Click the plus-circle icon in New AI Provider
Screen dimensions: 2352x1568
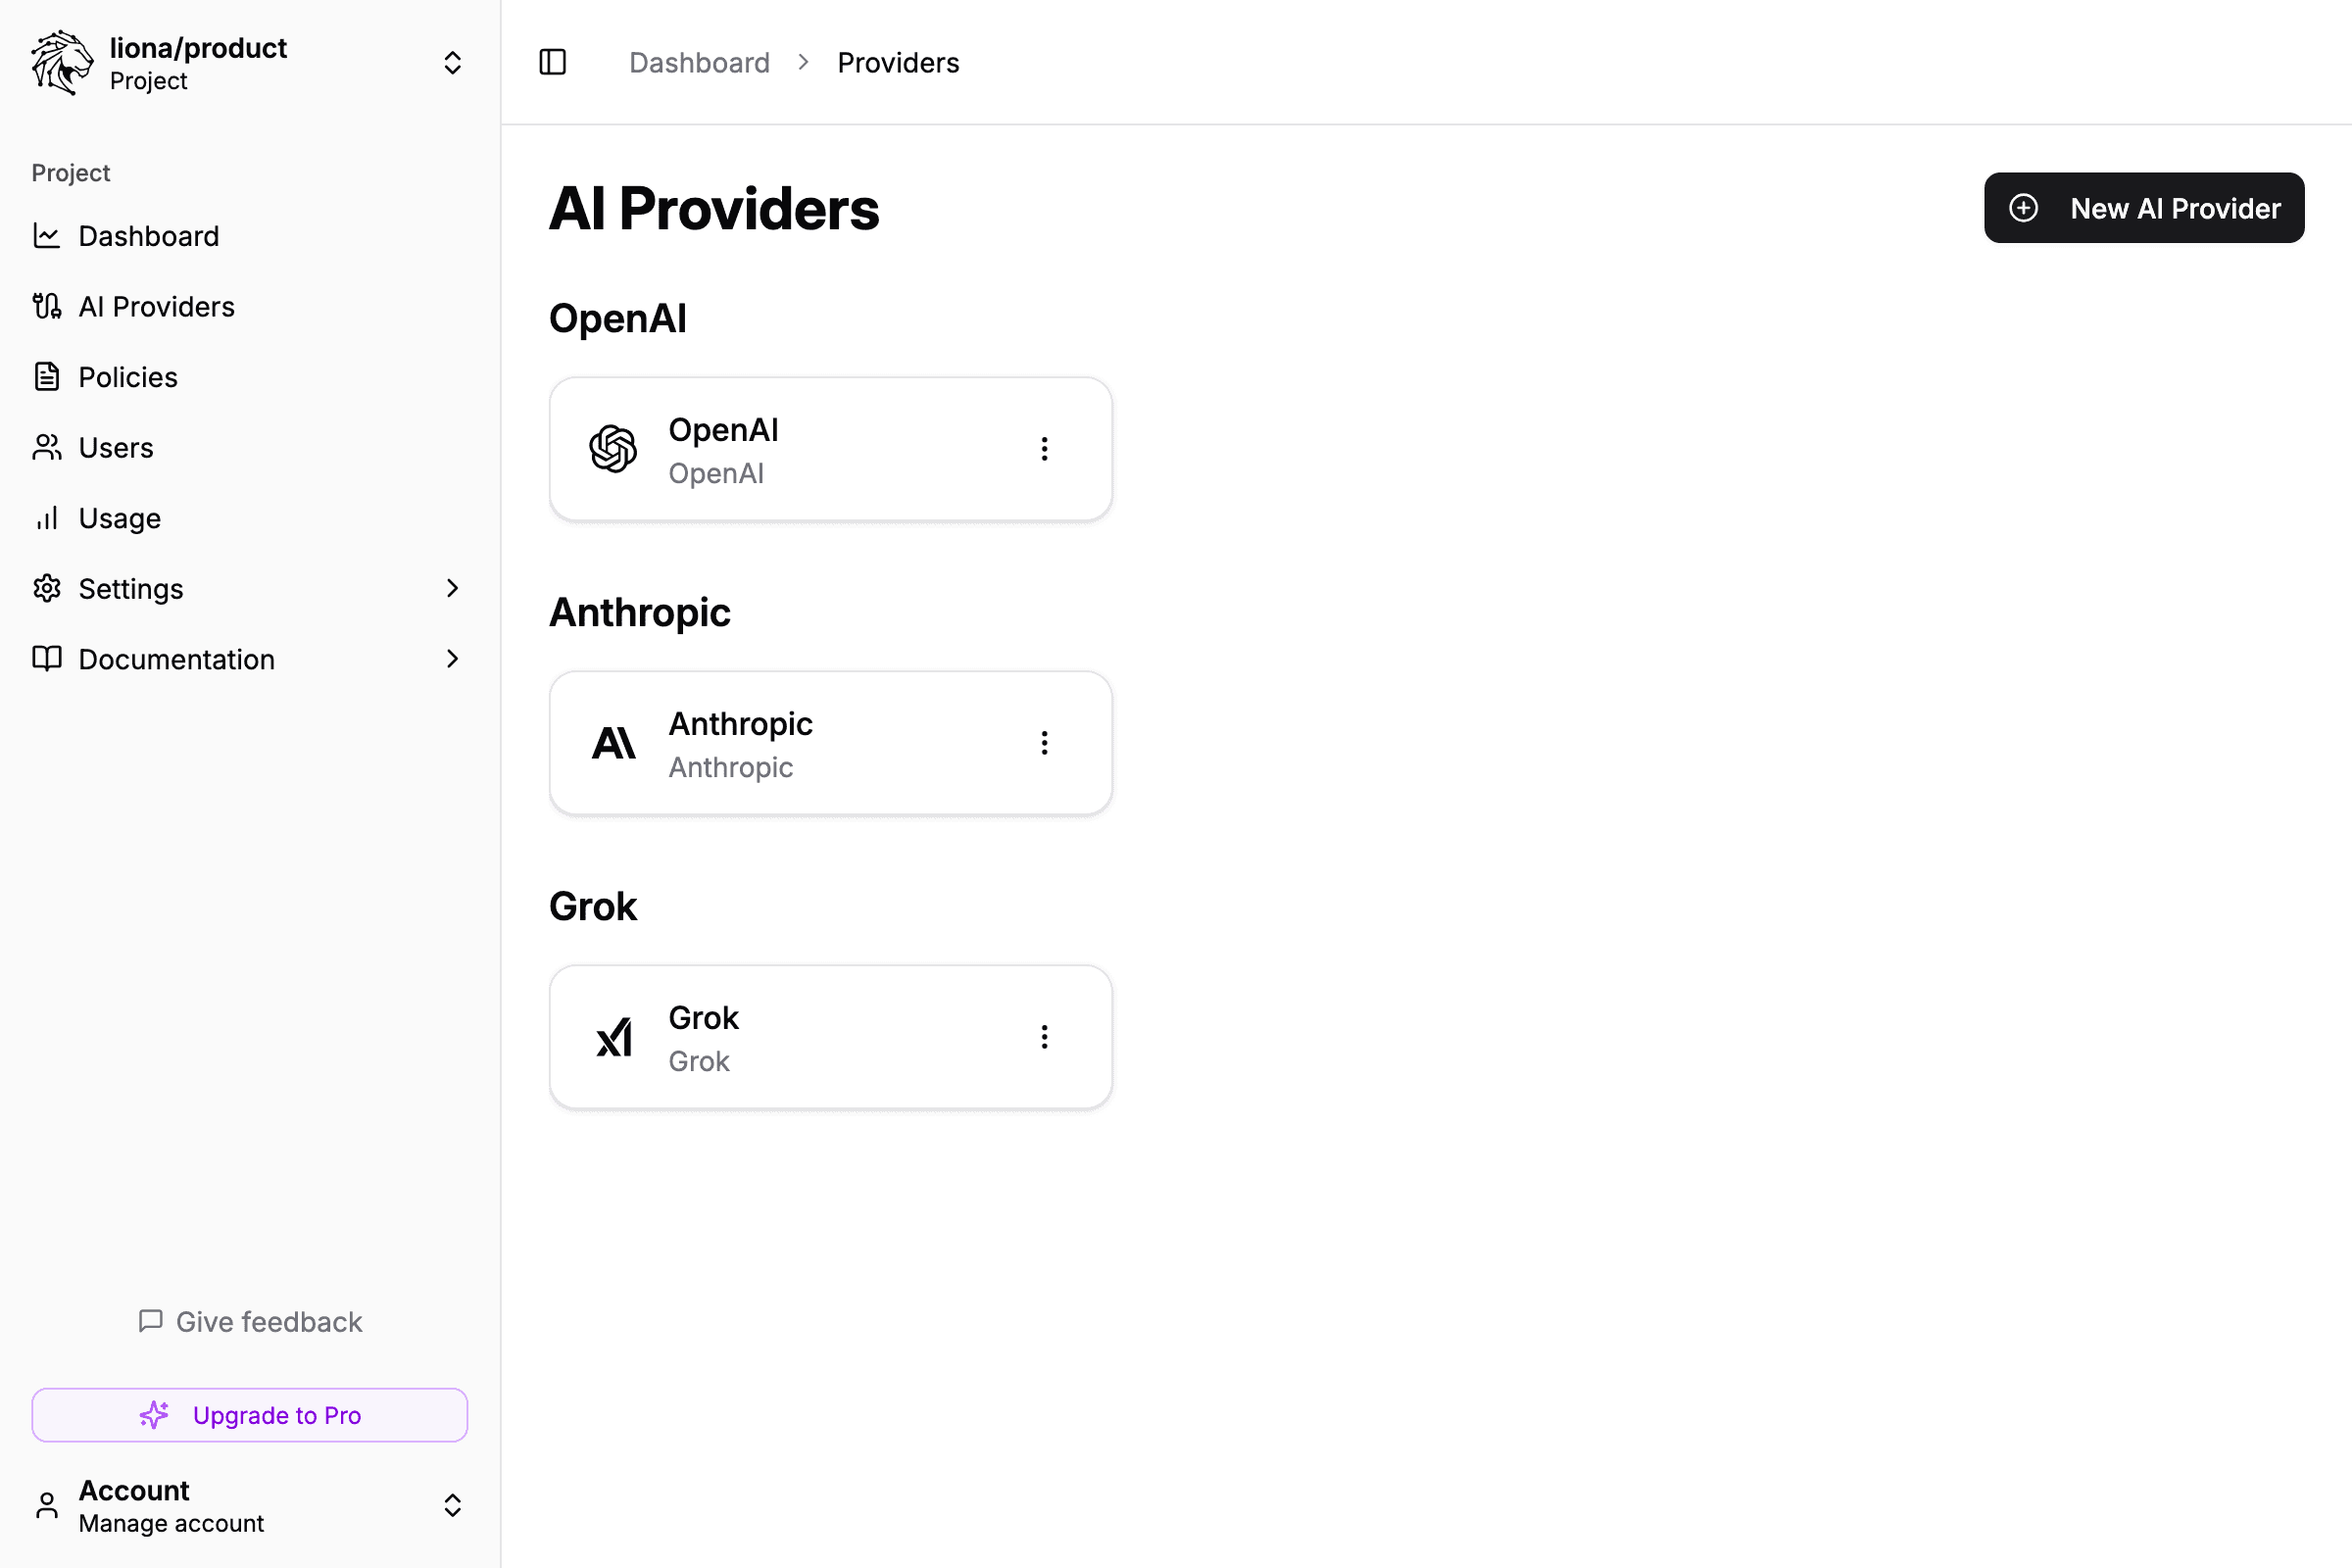[x=2023, y=208]
